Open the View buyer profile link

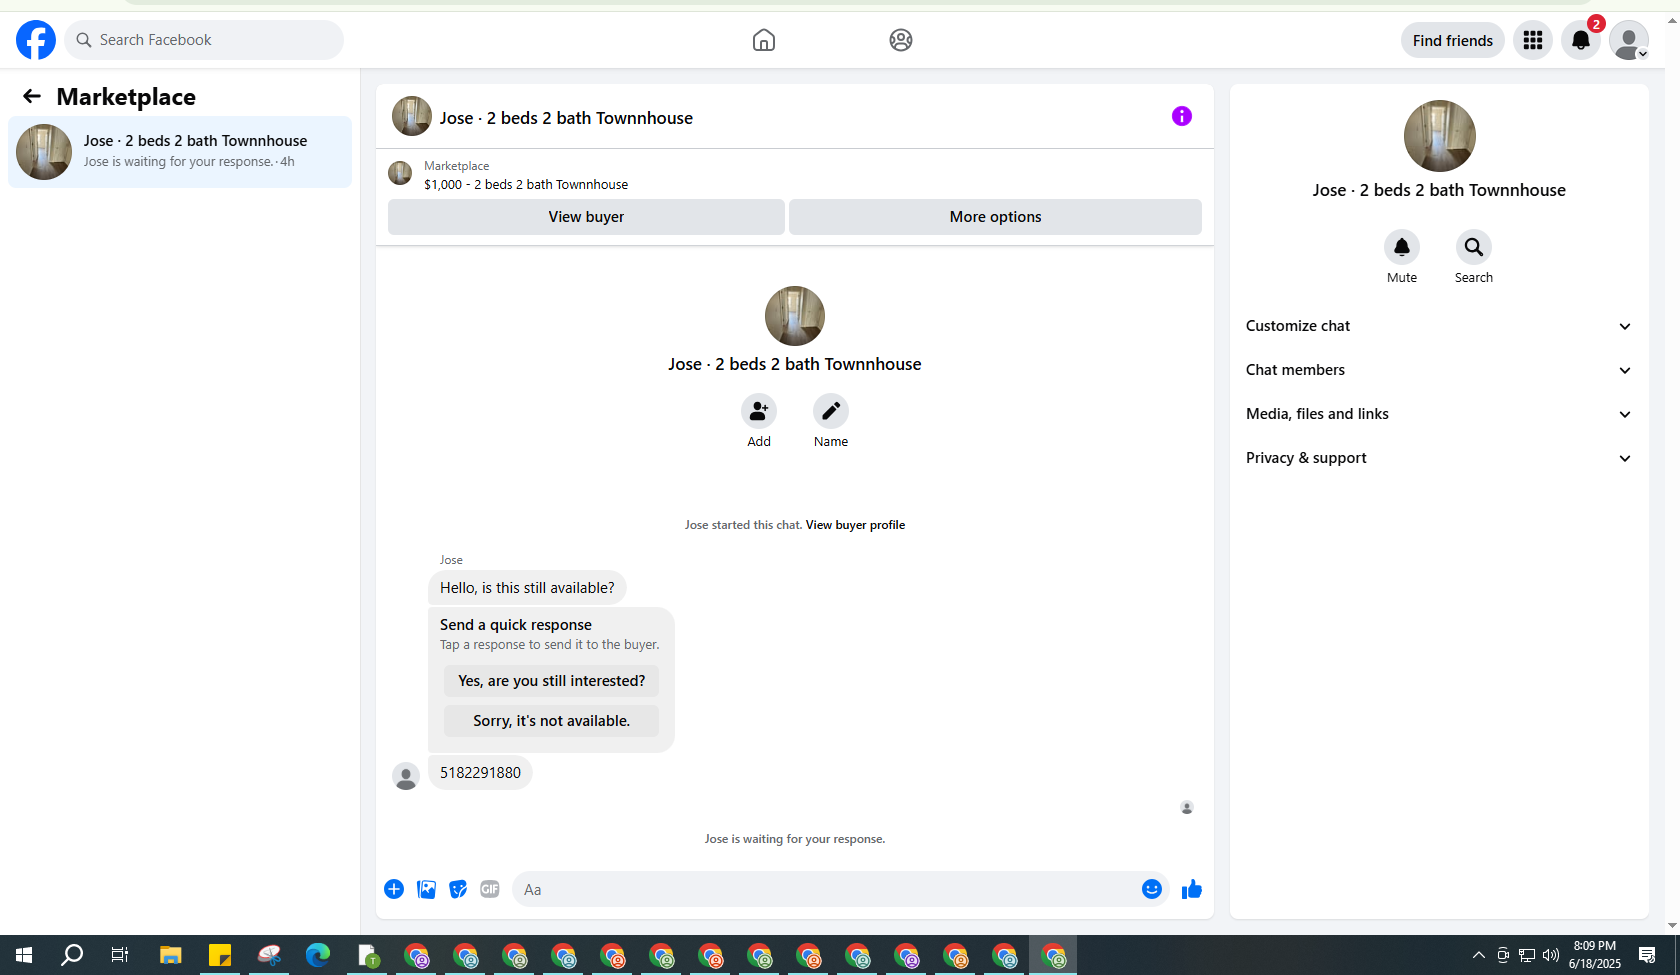pyautogui.click(x=855, y=525)
